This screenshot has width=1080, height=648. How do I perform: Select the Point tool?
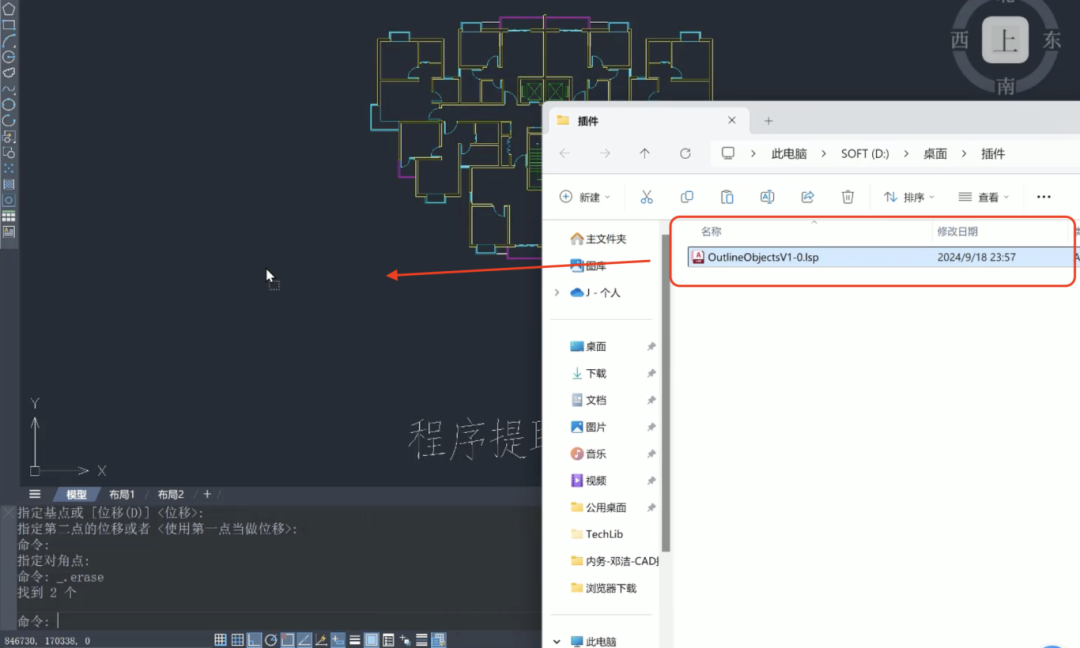9,168
